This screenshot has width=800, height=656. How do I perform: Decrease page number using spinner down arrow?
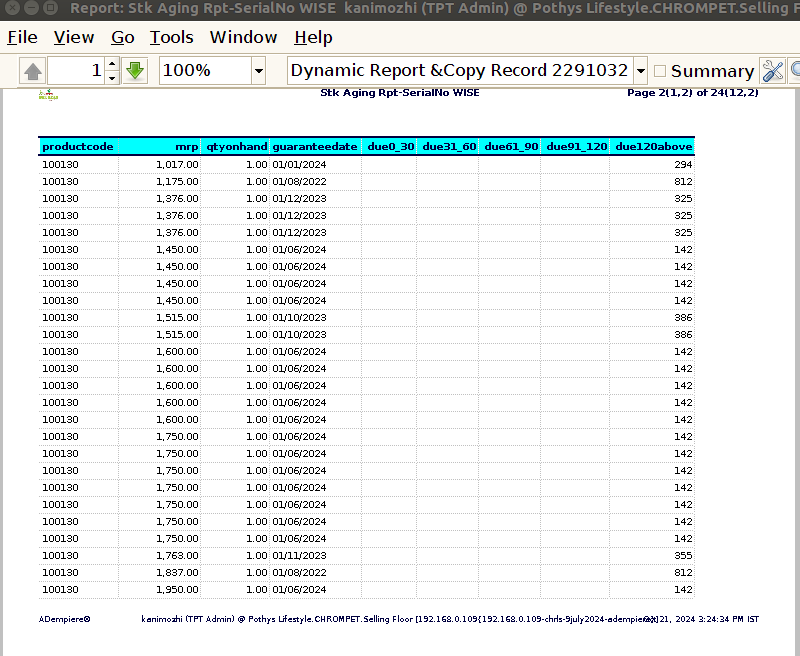(112, 77)
